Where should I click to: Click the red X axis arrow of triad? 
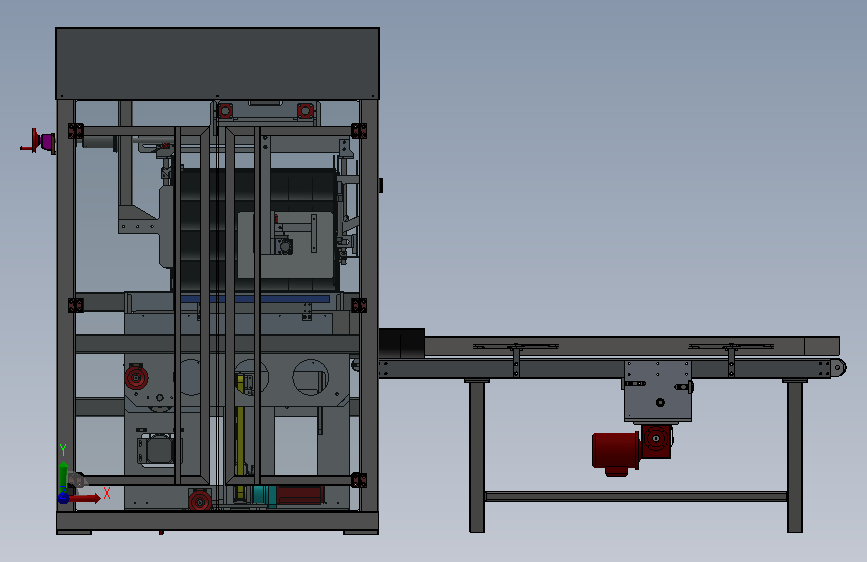pyautogui.click(x=84, y=499)
